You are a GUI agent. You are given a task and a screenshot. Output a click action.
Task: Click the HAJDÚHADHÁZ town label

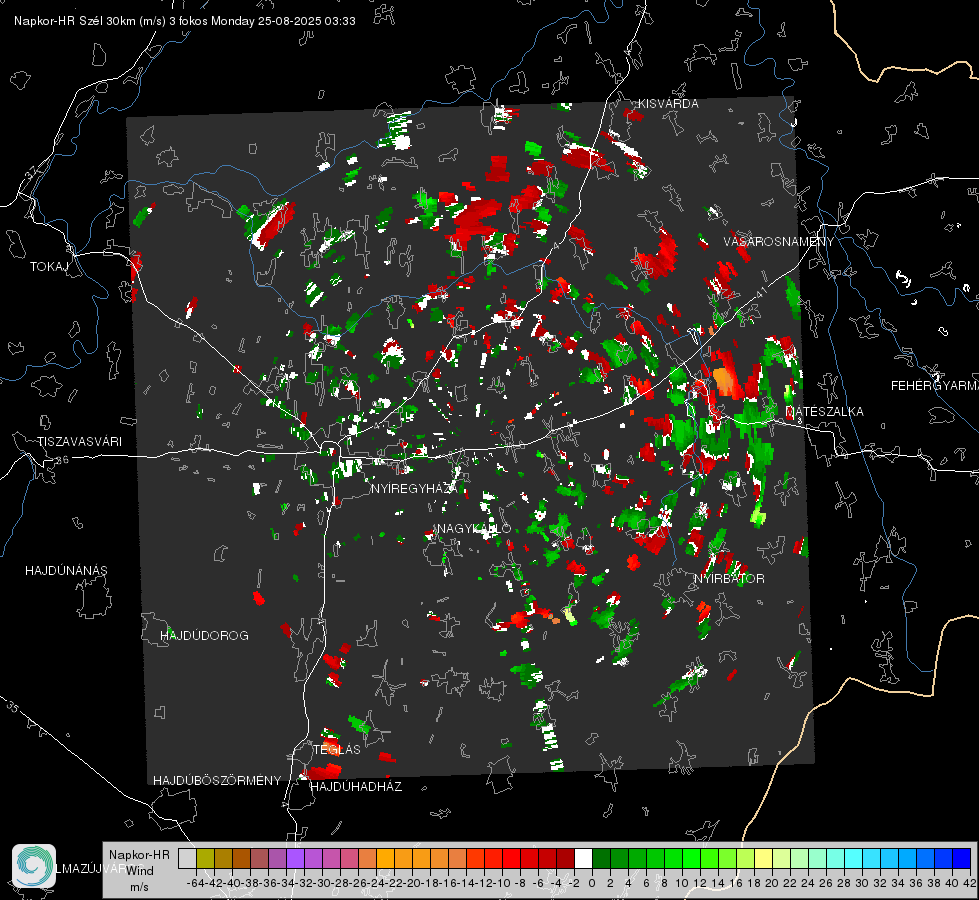click(356, 787)
